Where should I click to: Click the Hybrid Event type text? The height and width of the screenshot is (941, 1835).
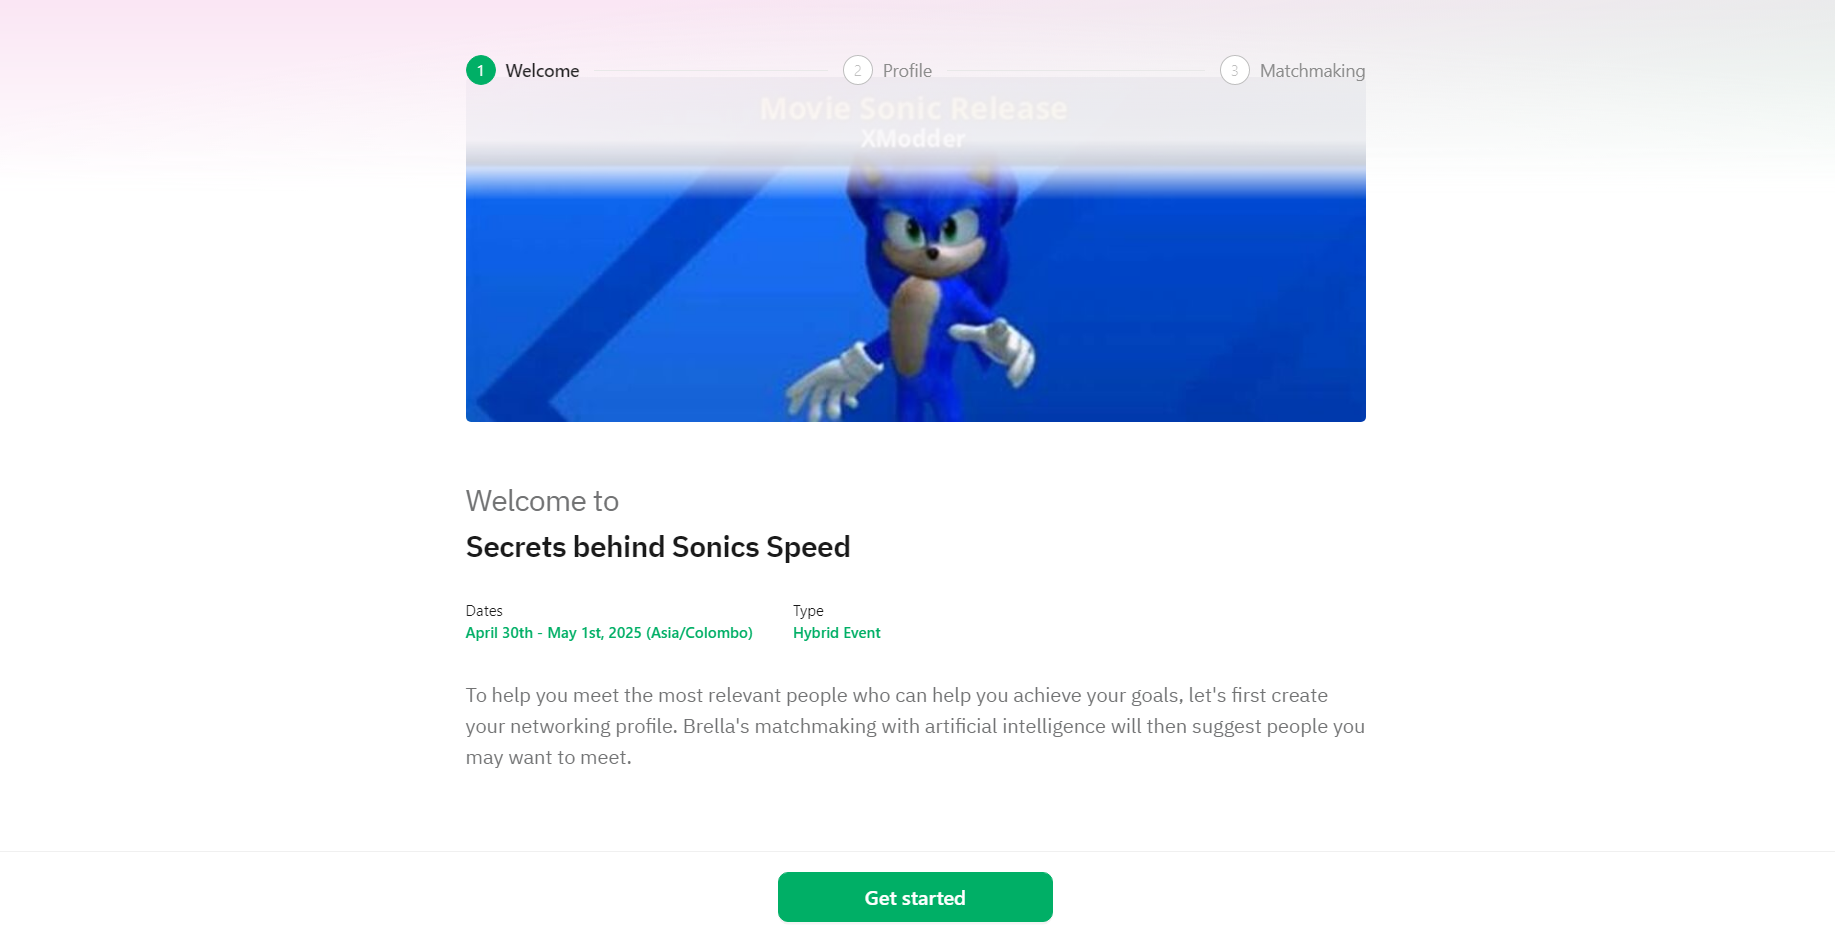[x=837, y=633]
